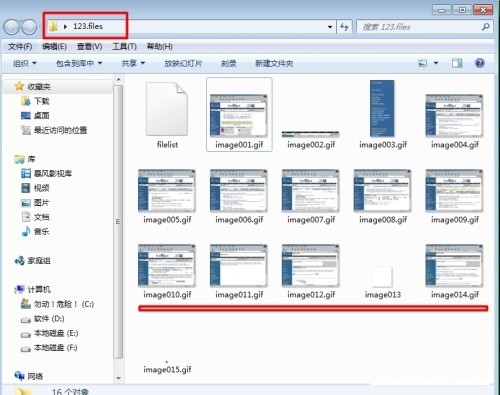Image resolution: width=500 pixels, height=395 pixels.
Task: Select the 视频 library icon
Action: pos(26,188)
